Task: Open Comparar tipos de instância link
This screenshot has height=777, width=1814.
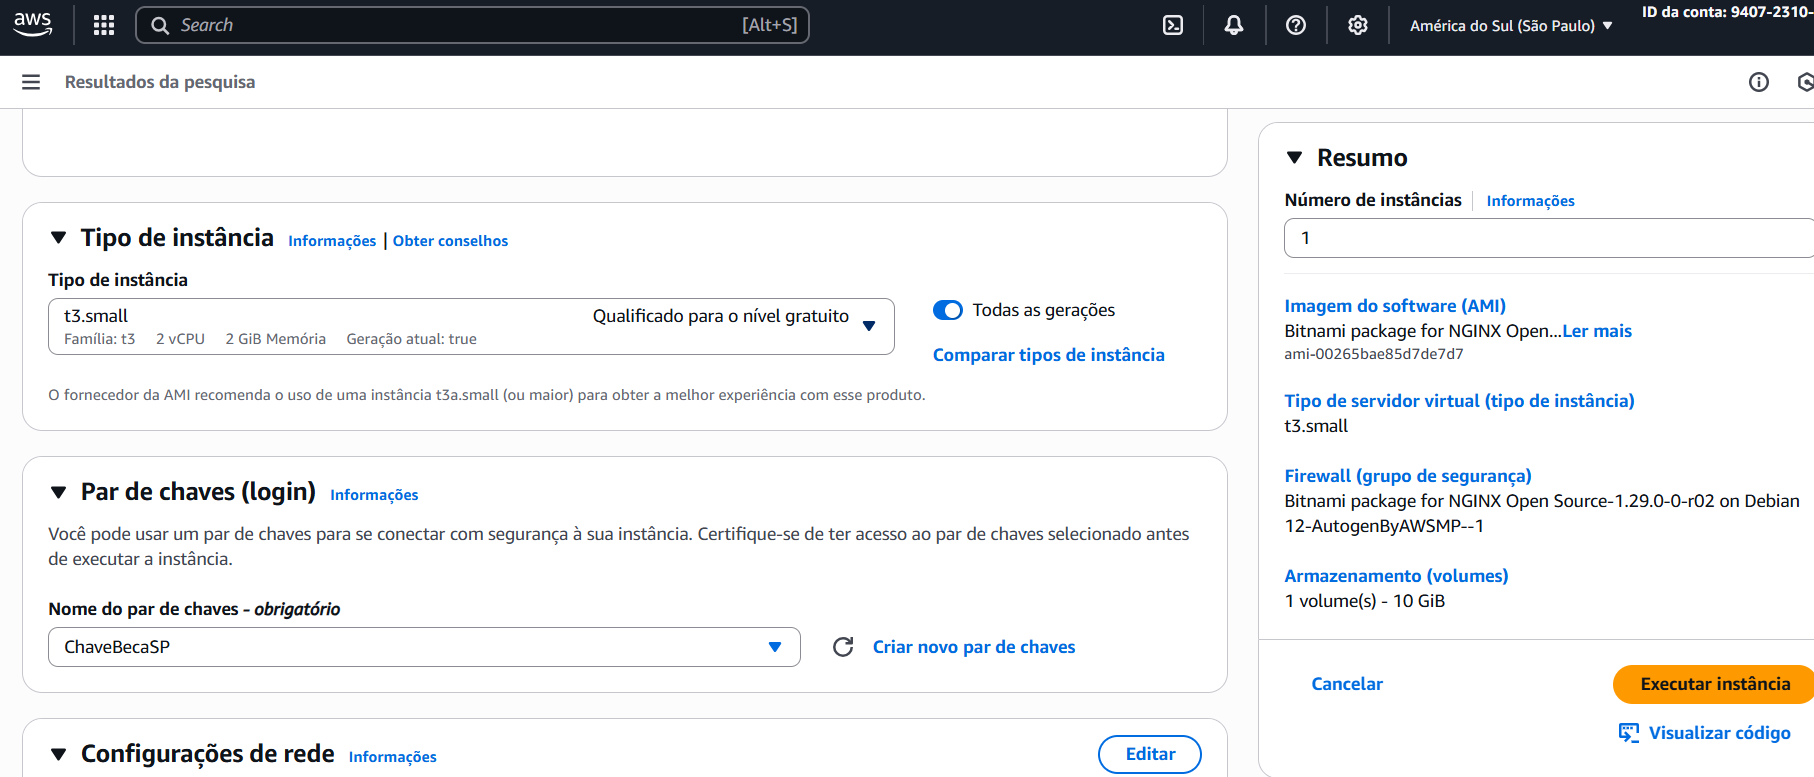Action: (1048, 355)
